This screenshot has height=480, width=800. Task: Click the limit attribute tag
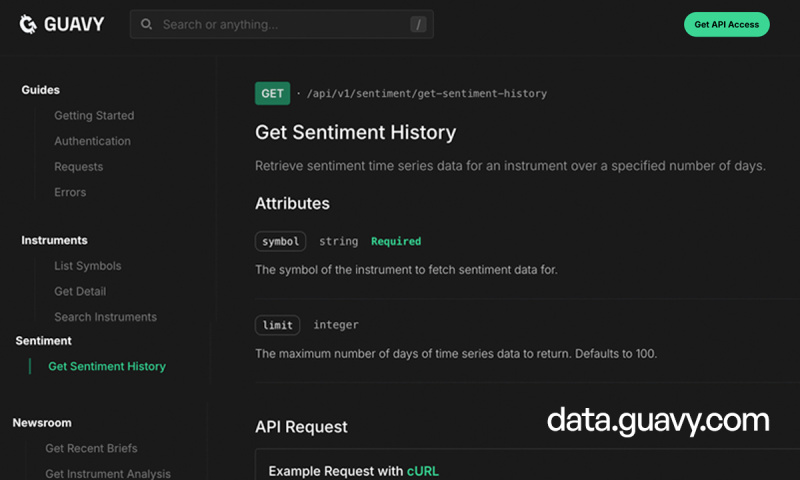277,325
